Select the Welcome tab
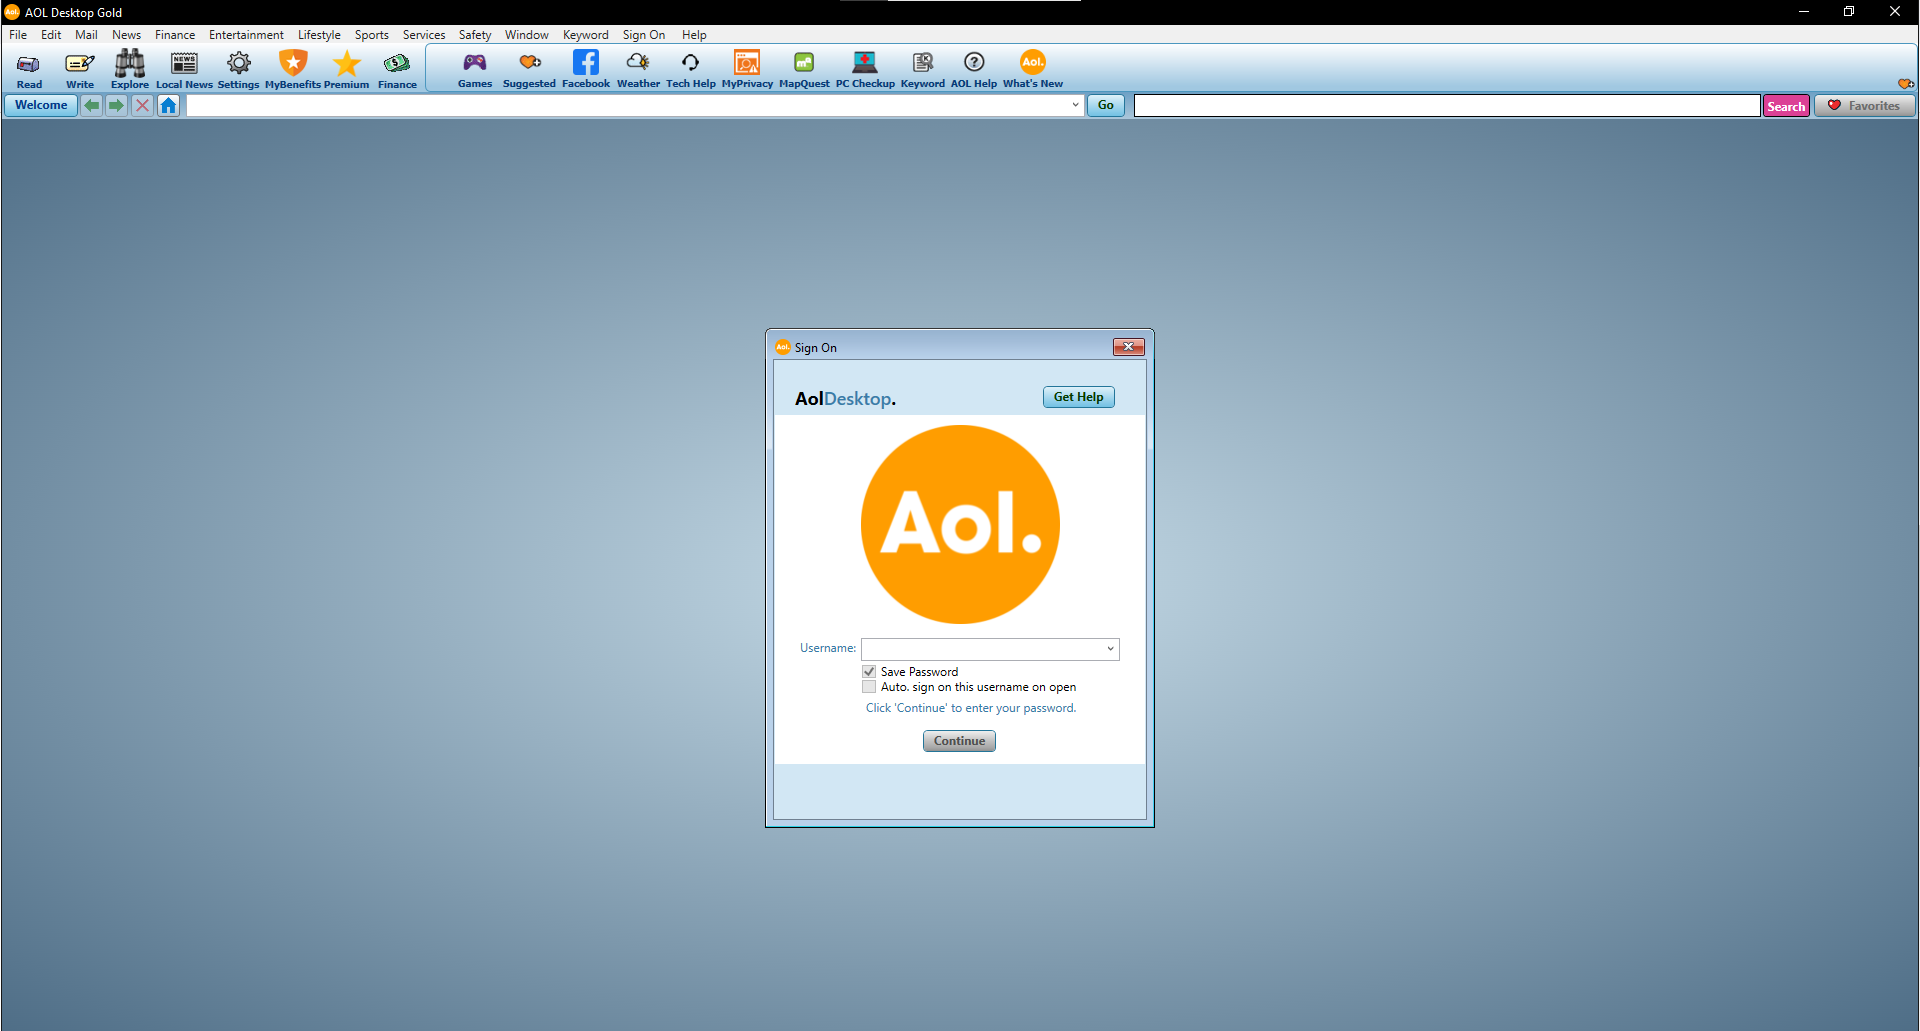The image size is (1920, 1031). pyautogui.click(x=40, y=105)
